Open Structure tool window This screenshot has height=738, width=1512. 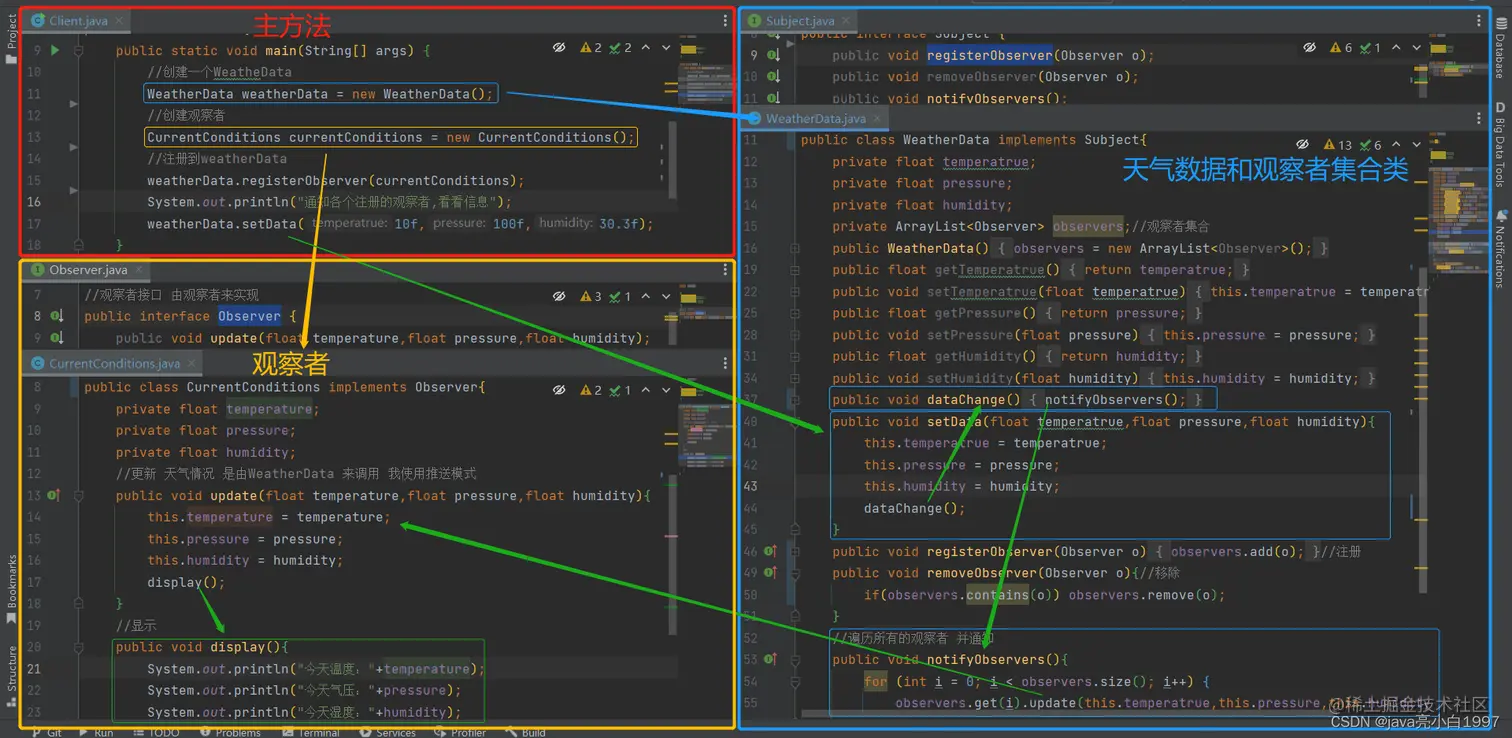coord(11,676)
